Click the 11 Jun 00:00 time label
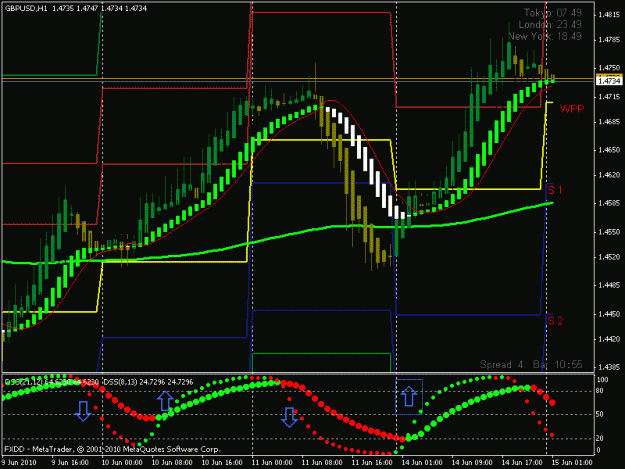 272,463
